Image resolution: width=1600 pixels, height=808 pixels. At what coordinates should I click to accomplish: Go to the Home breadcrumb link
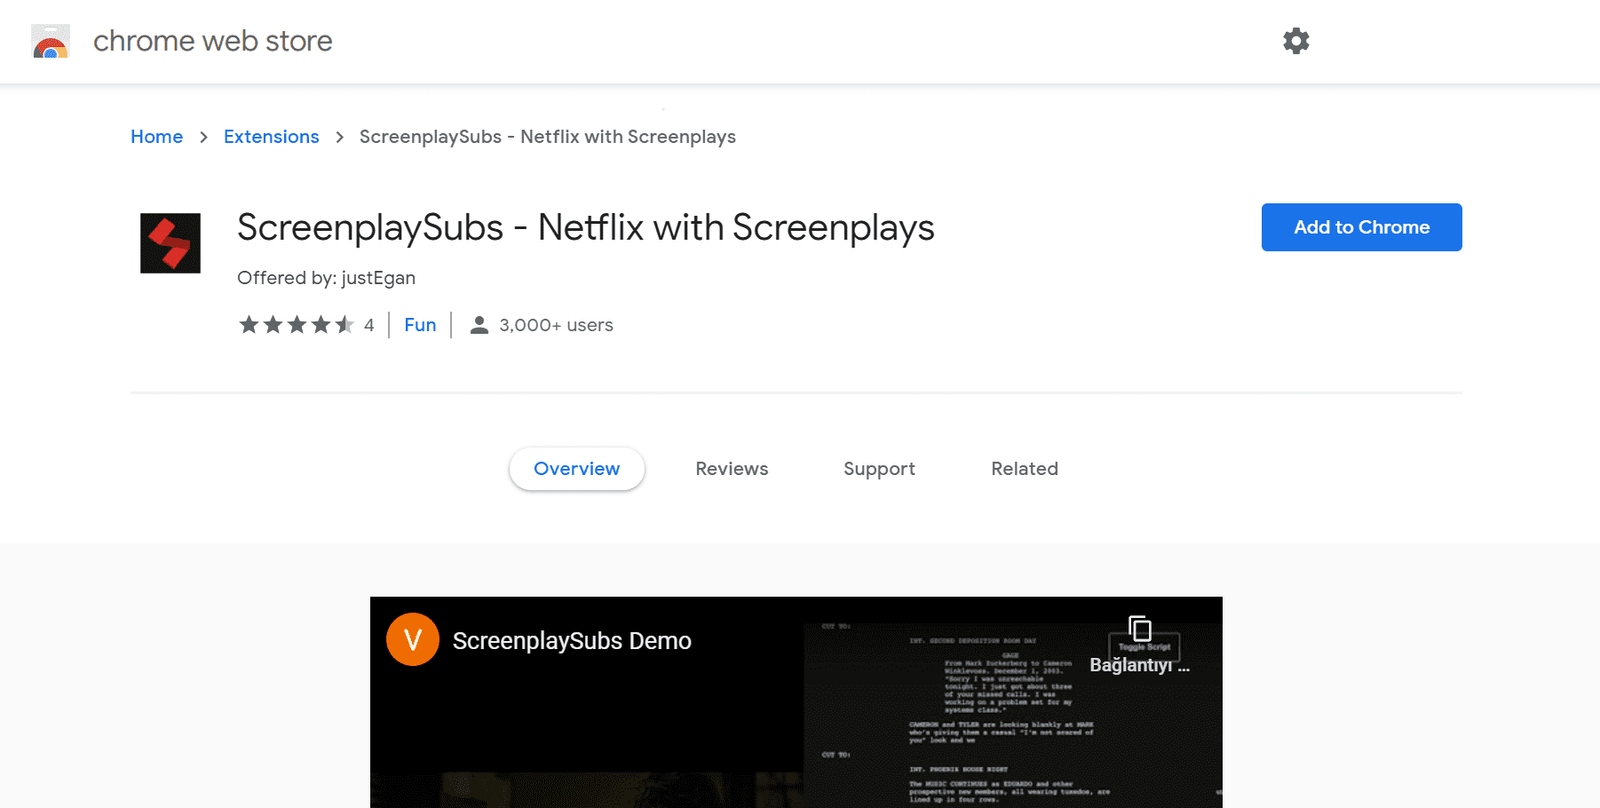pyautogui.click(x=157, y=137)
